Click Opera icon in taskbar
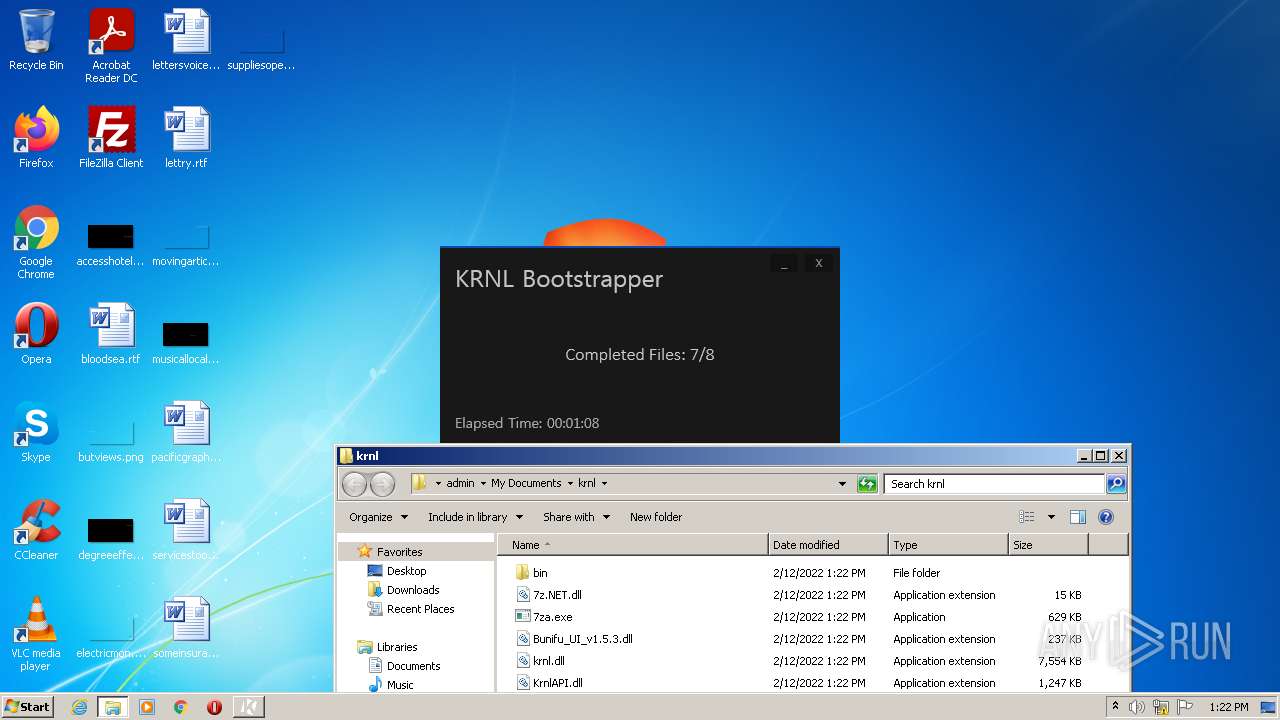1280x720 pixels. pos(214,707)
